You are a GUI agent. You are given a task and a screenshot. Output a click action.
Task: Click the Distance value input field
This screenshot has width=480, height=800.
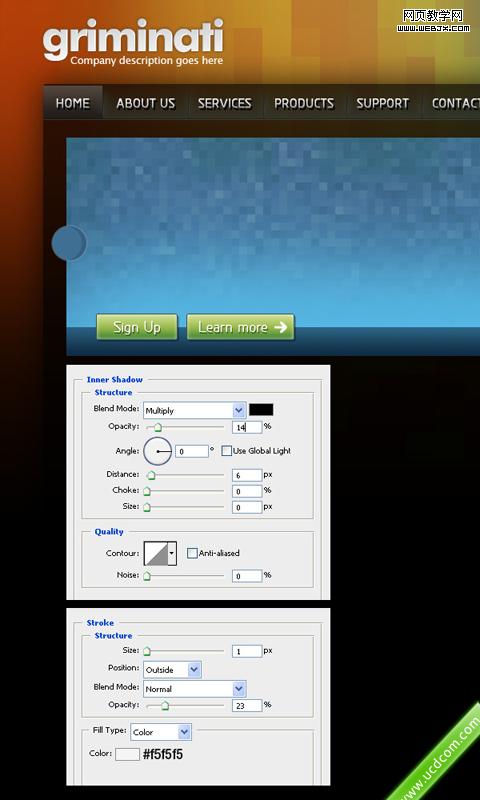(247, 475)
